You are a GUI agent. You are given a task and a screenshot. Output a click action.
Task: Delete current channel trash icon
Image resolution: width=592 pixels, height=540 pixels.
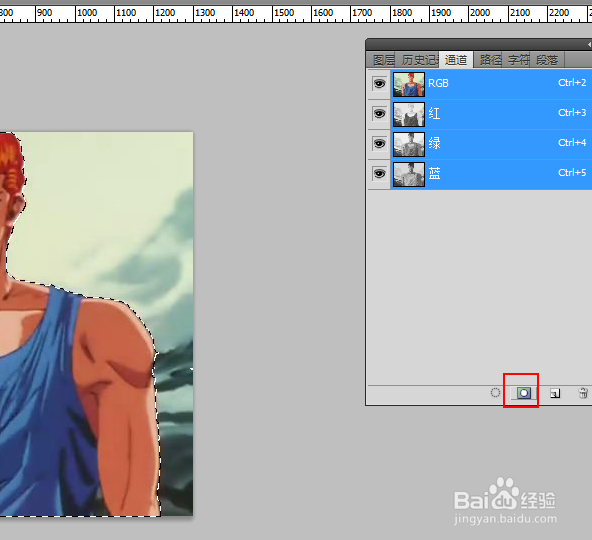click(583, 393)
